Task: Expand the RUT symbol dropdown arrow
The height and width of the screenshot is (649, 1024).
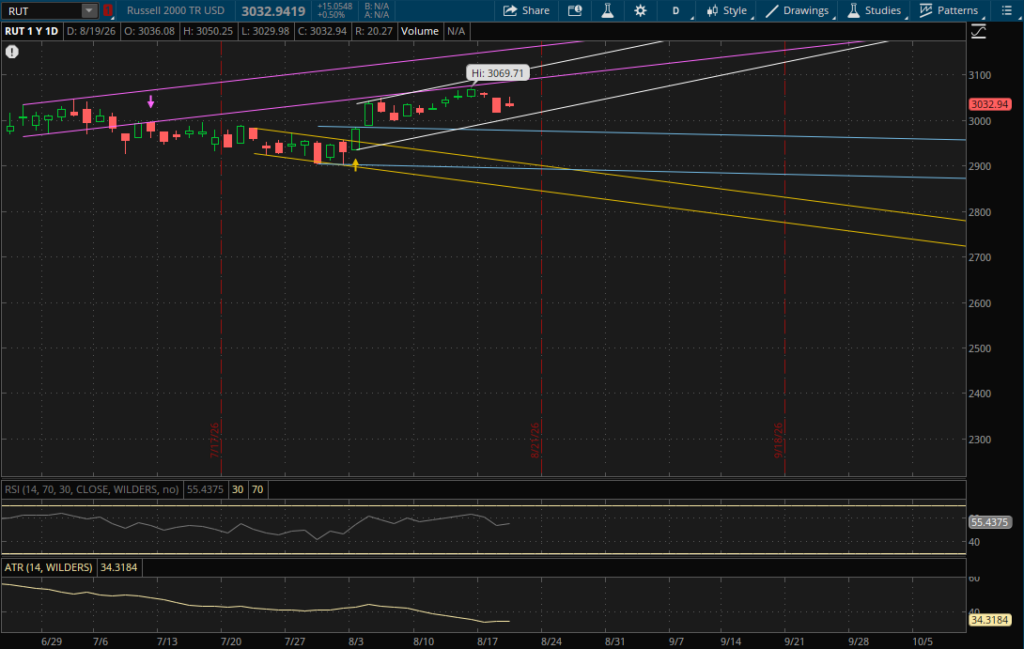Action: [x=89, y=10]
